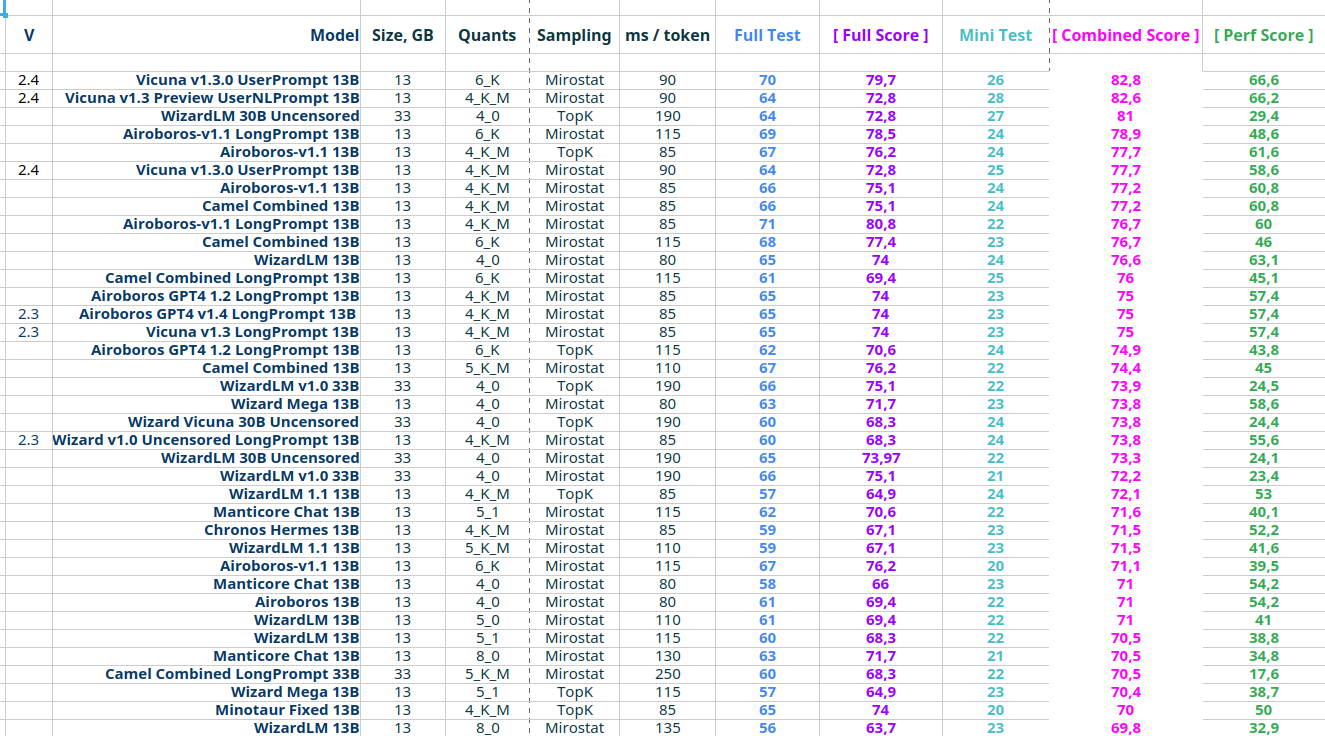Viewport: 1325px width, 736px height.
Task: Select the "Model" column header cell
Action: (x=206, y=35)
